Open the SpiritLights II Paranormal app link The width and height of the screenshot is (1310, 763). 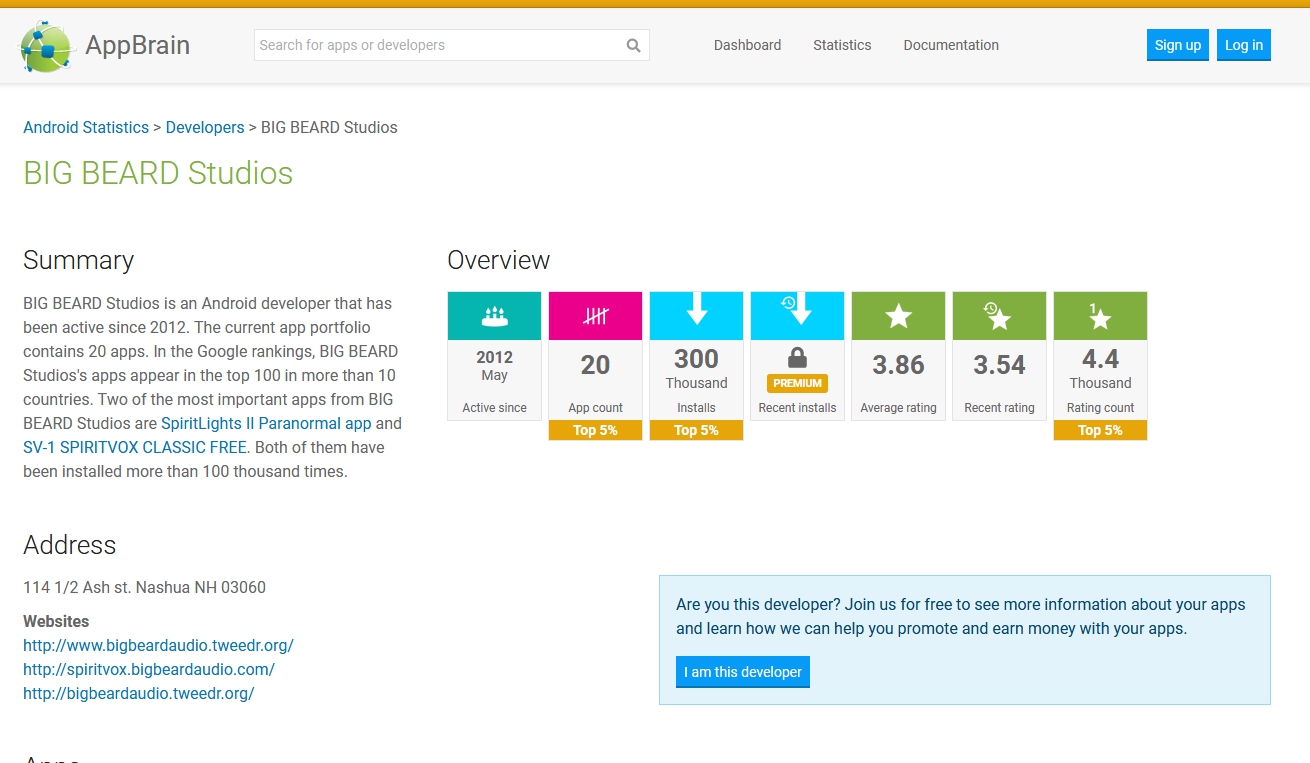click(266, 423)
